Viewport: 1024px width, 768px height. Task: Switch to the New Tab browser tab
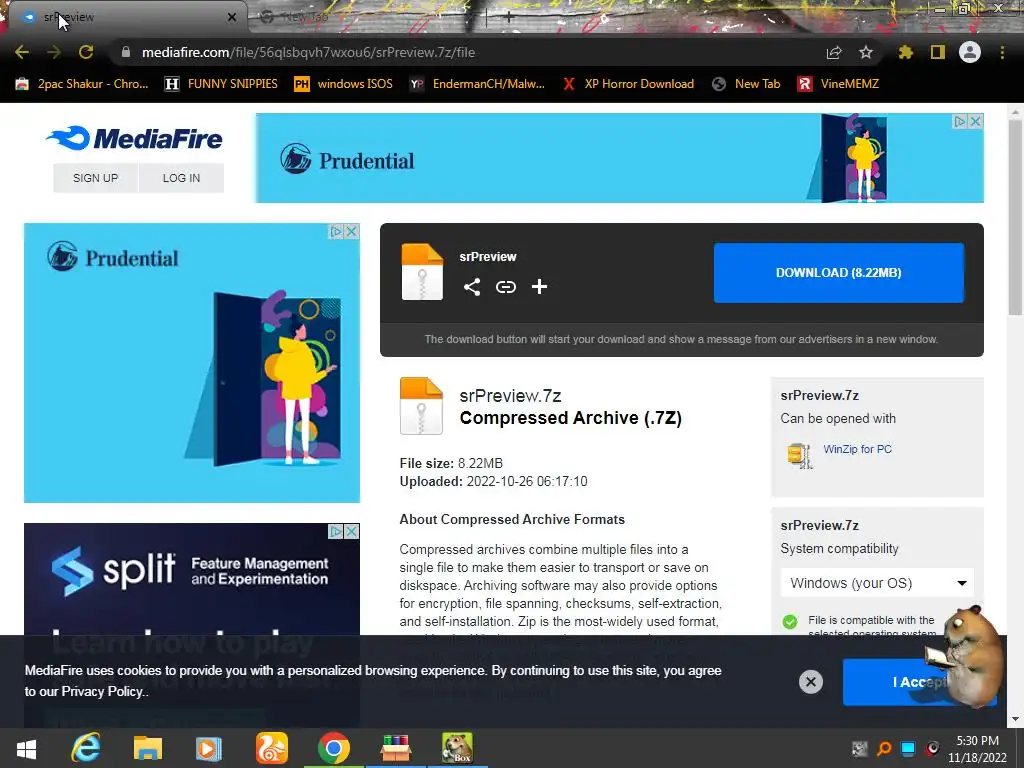click(366, 17)
